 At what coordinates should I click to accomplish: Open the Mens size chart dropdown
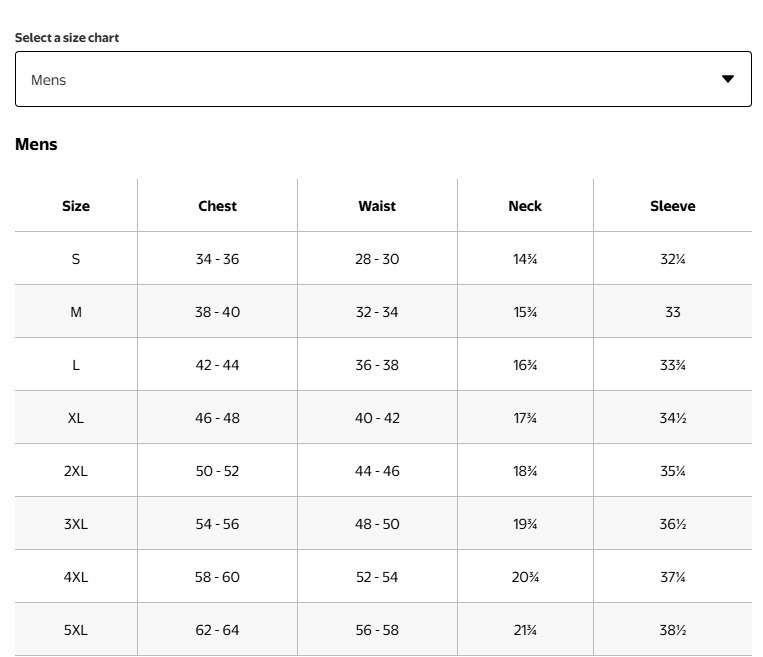tap(383, 79)
